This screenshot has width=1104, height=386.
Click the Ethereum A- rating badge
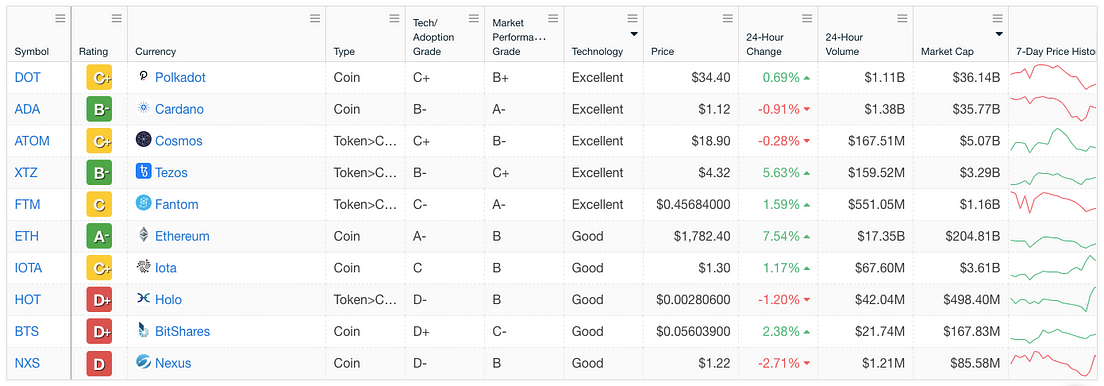click(99, 236)
